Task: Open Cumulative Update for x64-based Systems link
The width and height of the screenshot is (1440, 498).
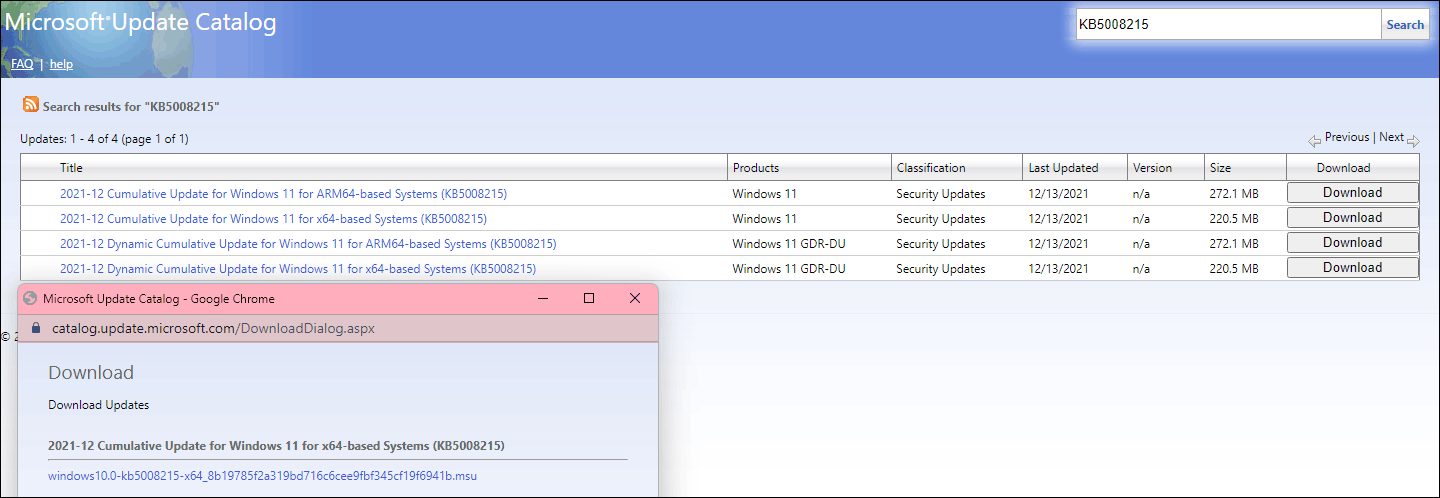Action: (273, 219)
